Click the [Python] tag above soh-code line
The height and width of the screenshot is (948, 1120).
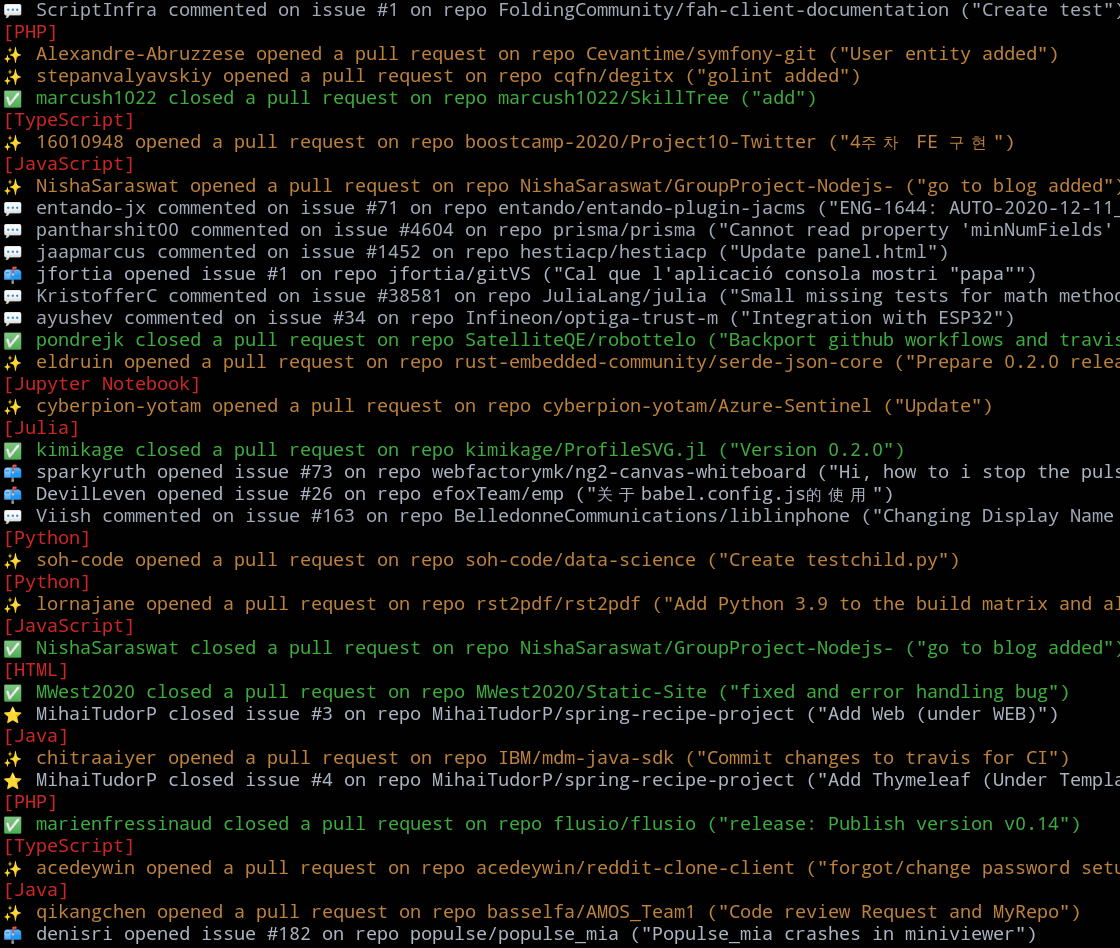pos(47,538)
